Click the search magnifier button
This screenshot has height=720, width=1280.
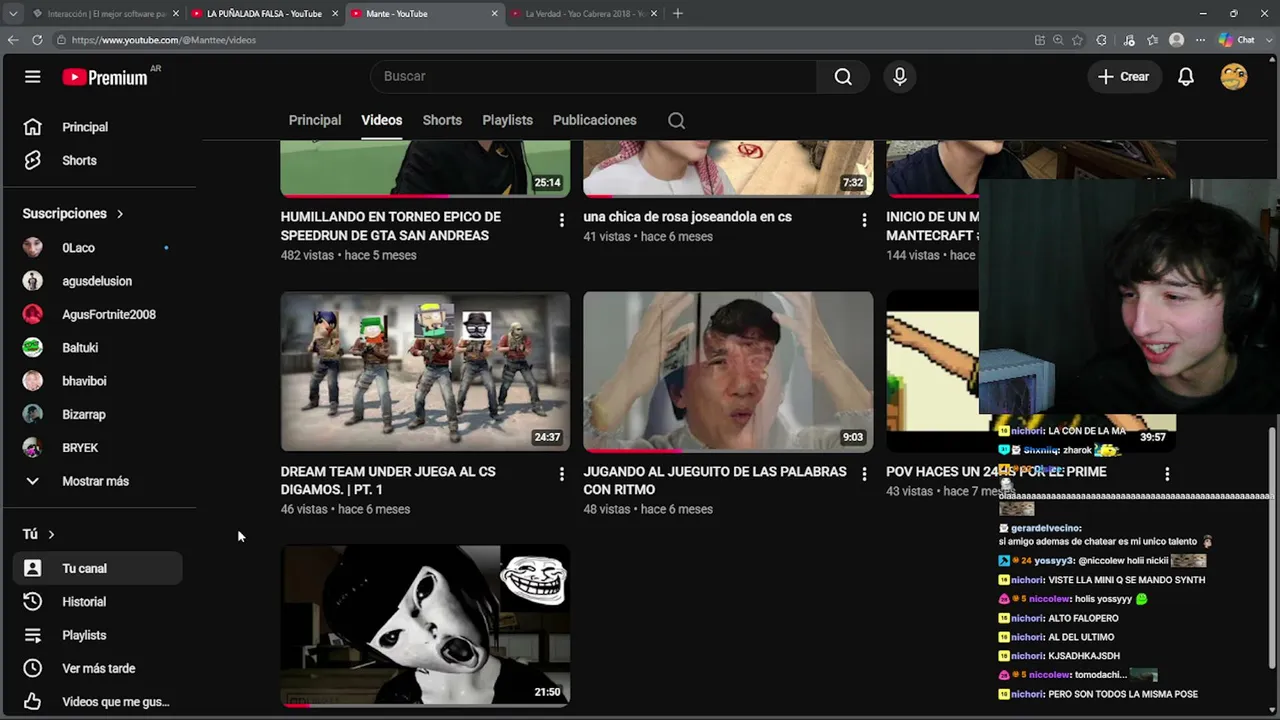click(843, 77)
